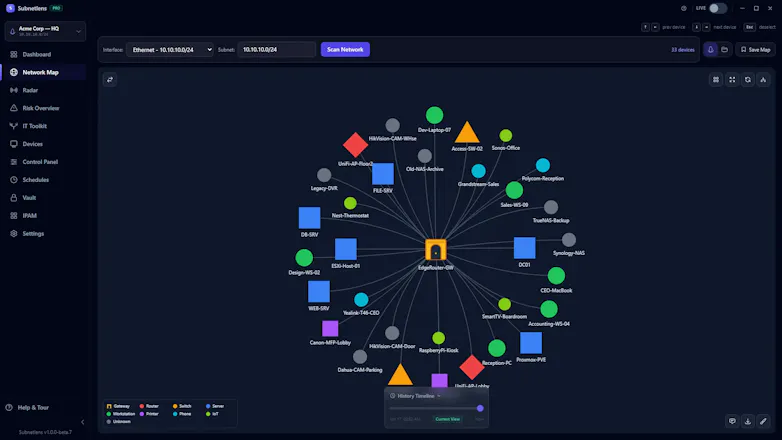Click the History Timeline slider handle
782x440 pixels.
point(480,408)
